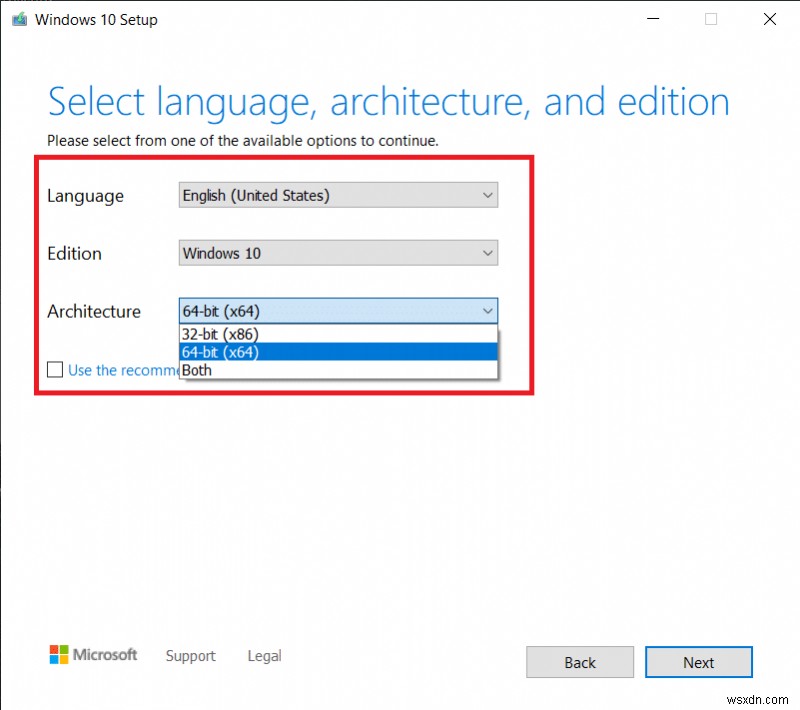Click the Windows Setup icon in the title bar
The height and width of the screenshot is (710, 800).
[18, 18]
